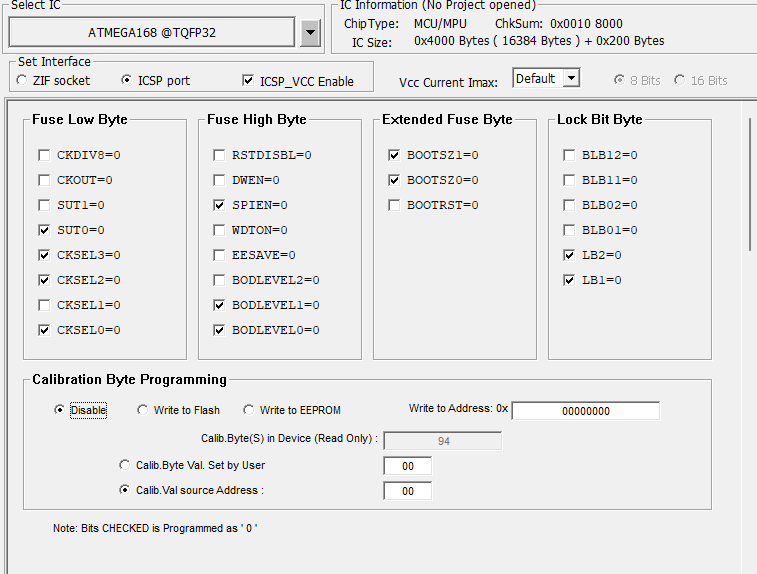Open the Select IC dropdown arrow

coord(311,32)
